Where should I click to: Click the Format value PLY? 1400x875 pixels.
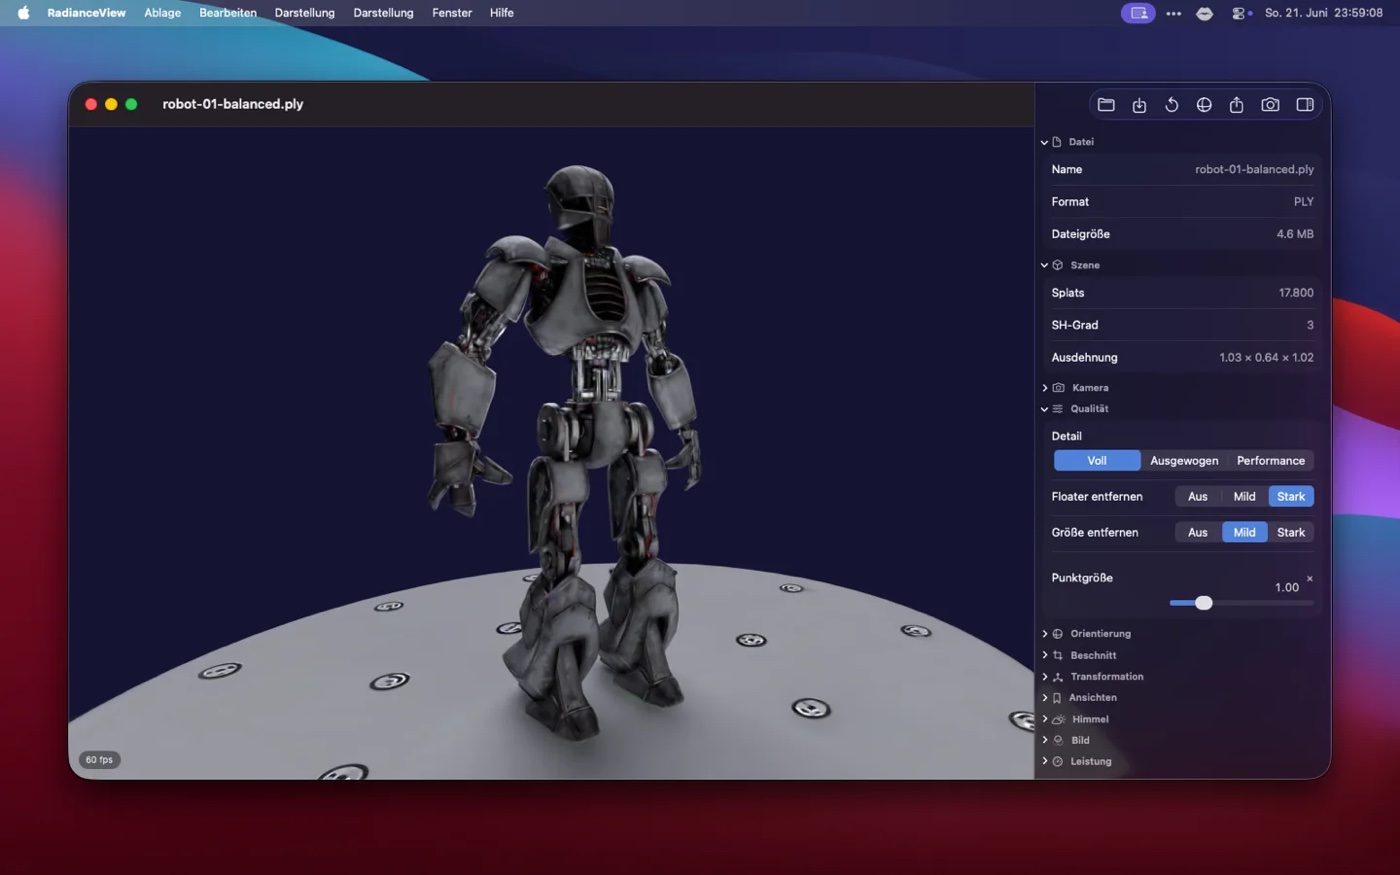[x=1303, y=202]
